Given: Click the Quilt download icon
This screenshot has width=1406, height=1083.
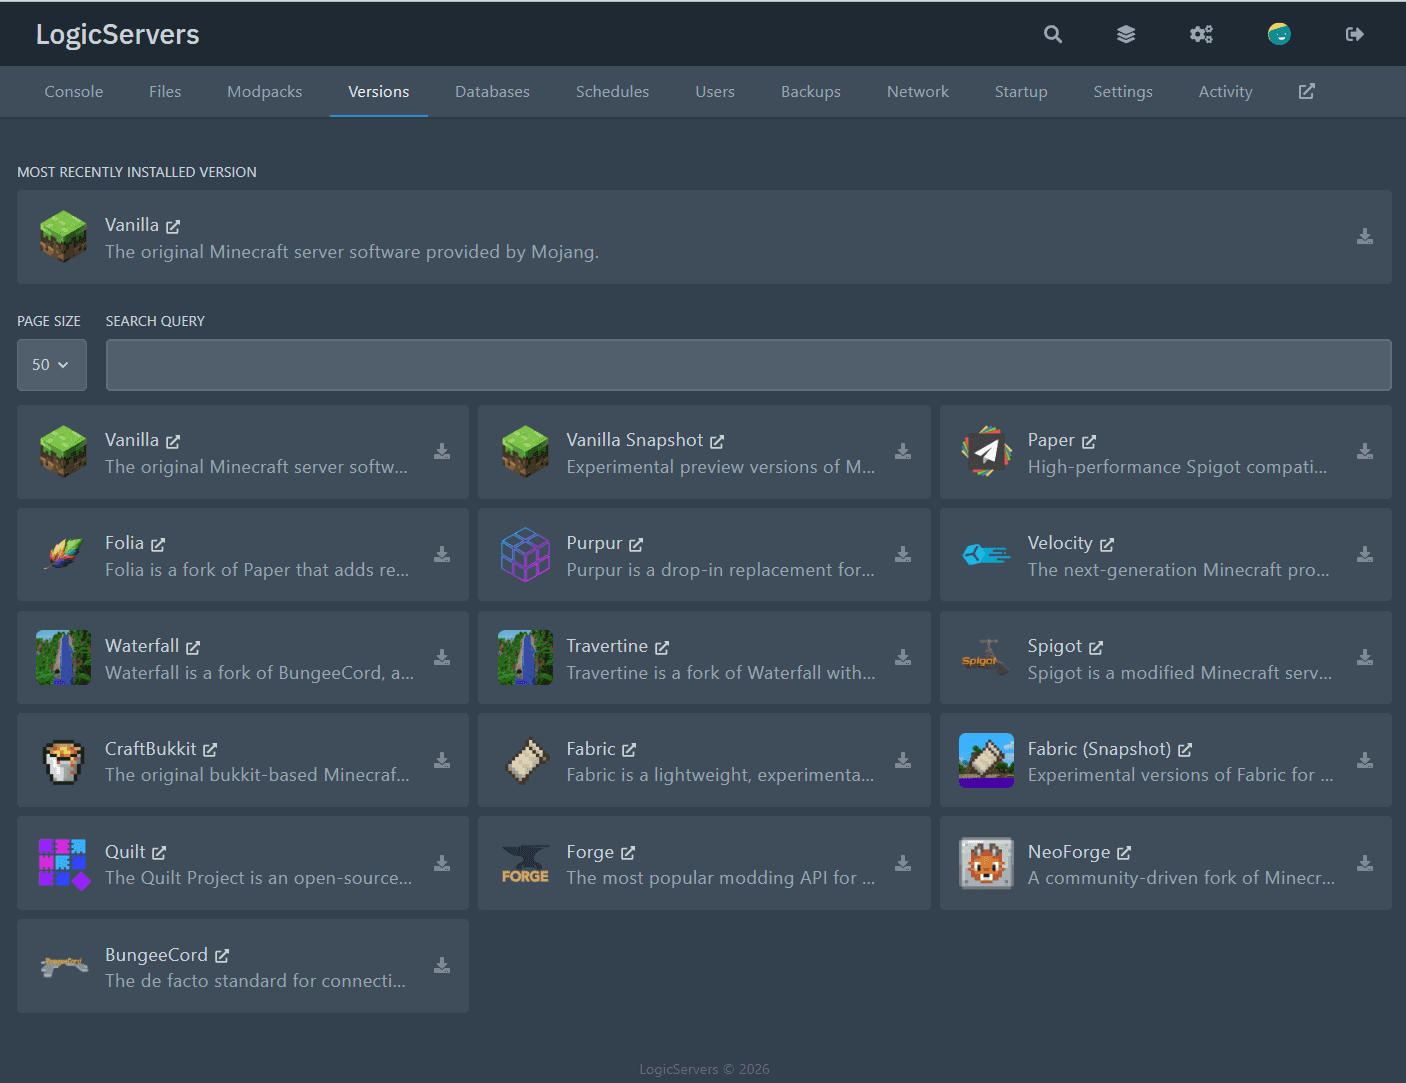Looking at the screenshot, I should click(x=442, y=863).
